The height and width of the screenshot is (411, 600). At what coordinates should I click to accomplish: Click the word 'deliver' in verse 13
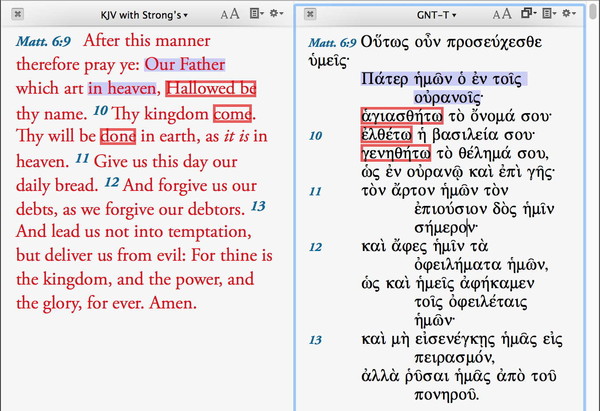tap(69, 256)
